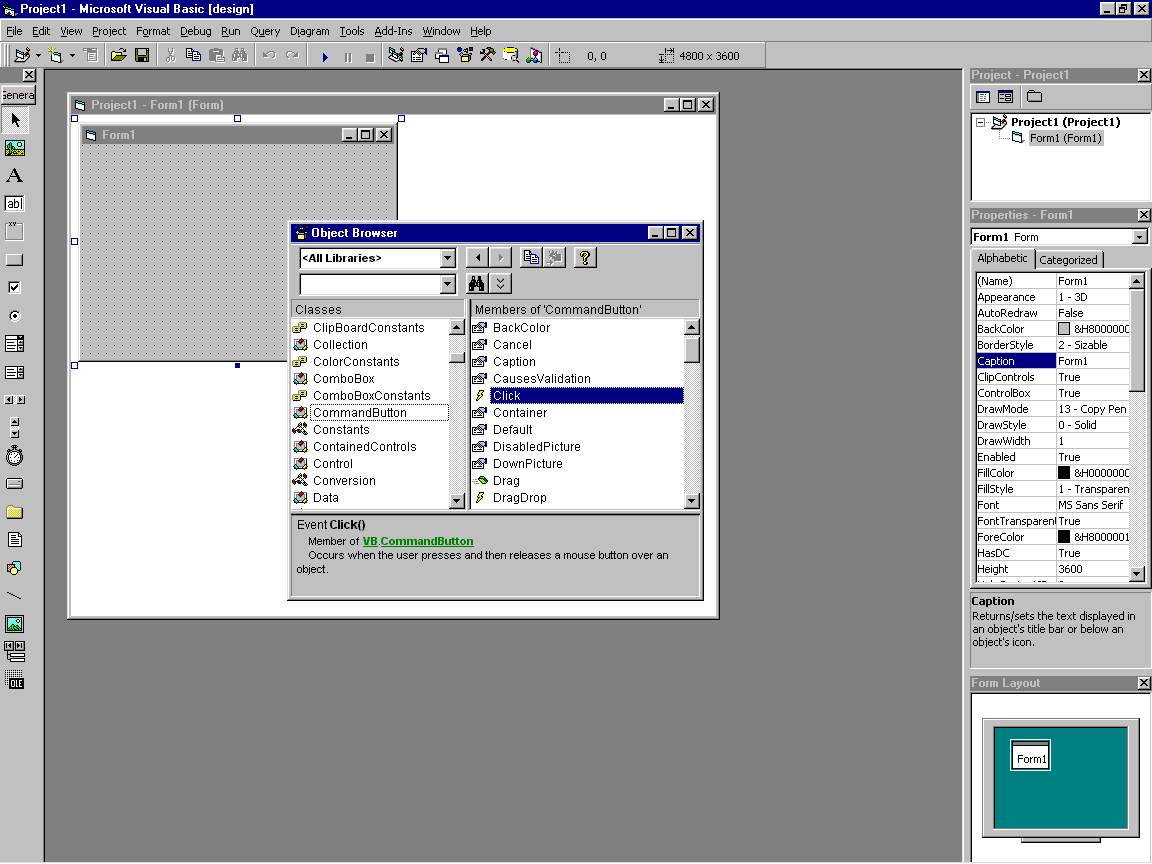Select the Timer tool in toolbox
This screenshot has height=864, width=1152.
click(15, 456)
